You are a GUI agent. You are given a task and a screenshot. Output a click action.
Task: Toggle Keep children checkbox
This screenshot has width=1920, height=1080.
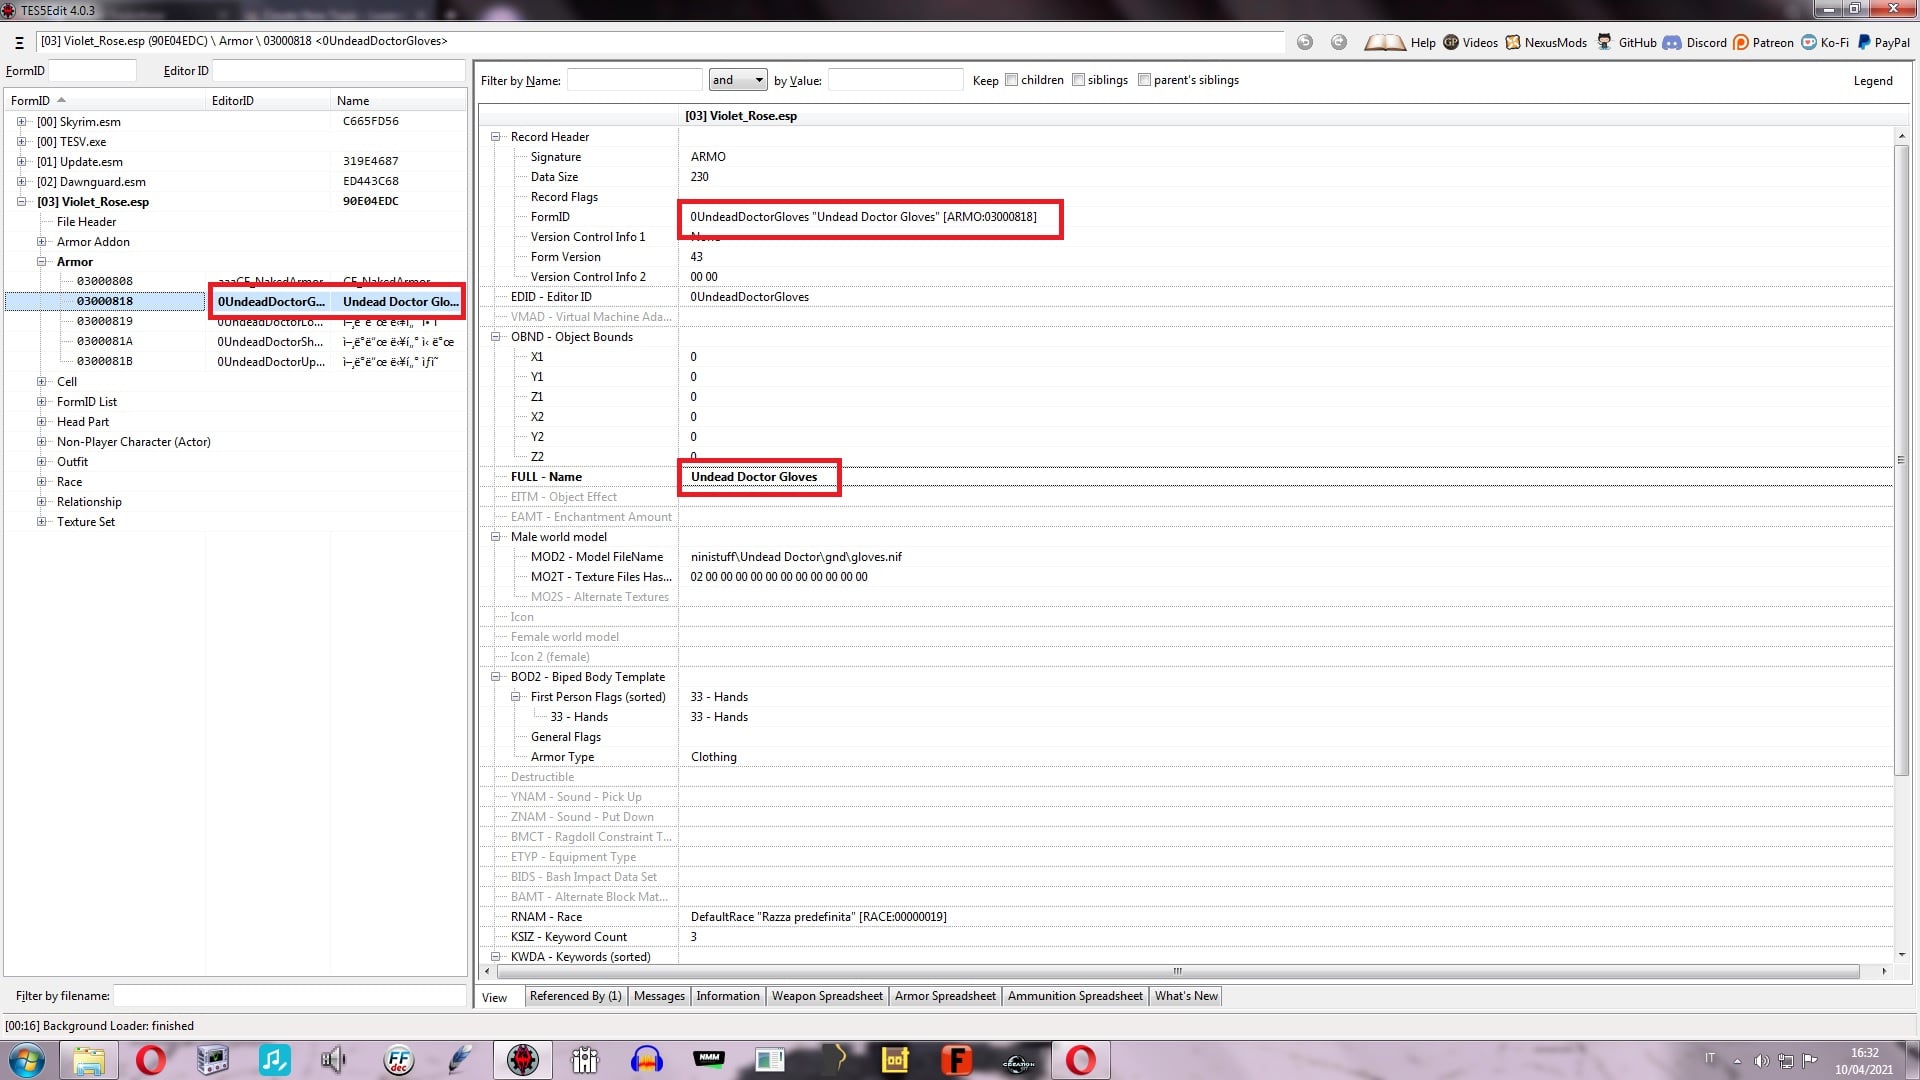[x=1011, y=80]
